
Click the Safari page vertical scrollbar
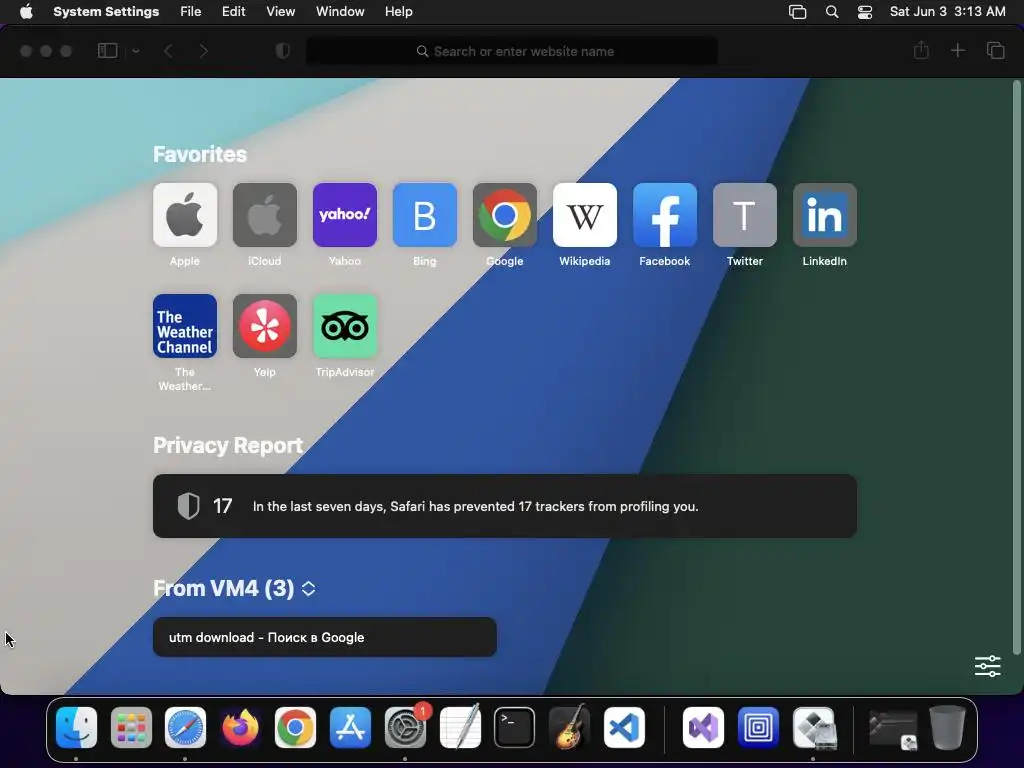(1016, 367)
